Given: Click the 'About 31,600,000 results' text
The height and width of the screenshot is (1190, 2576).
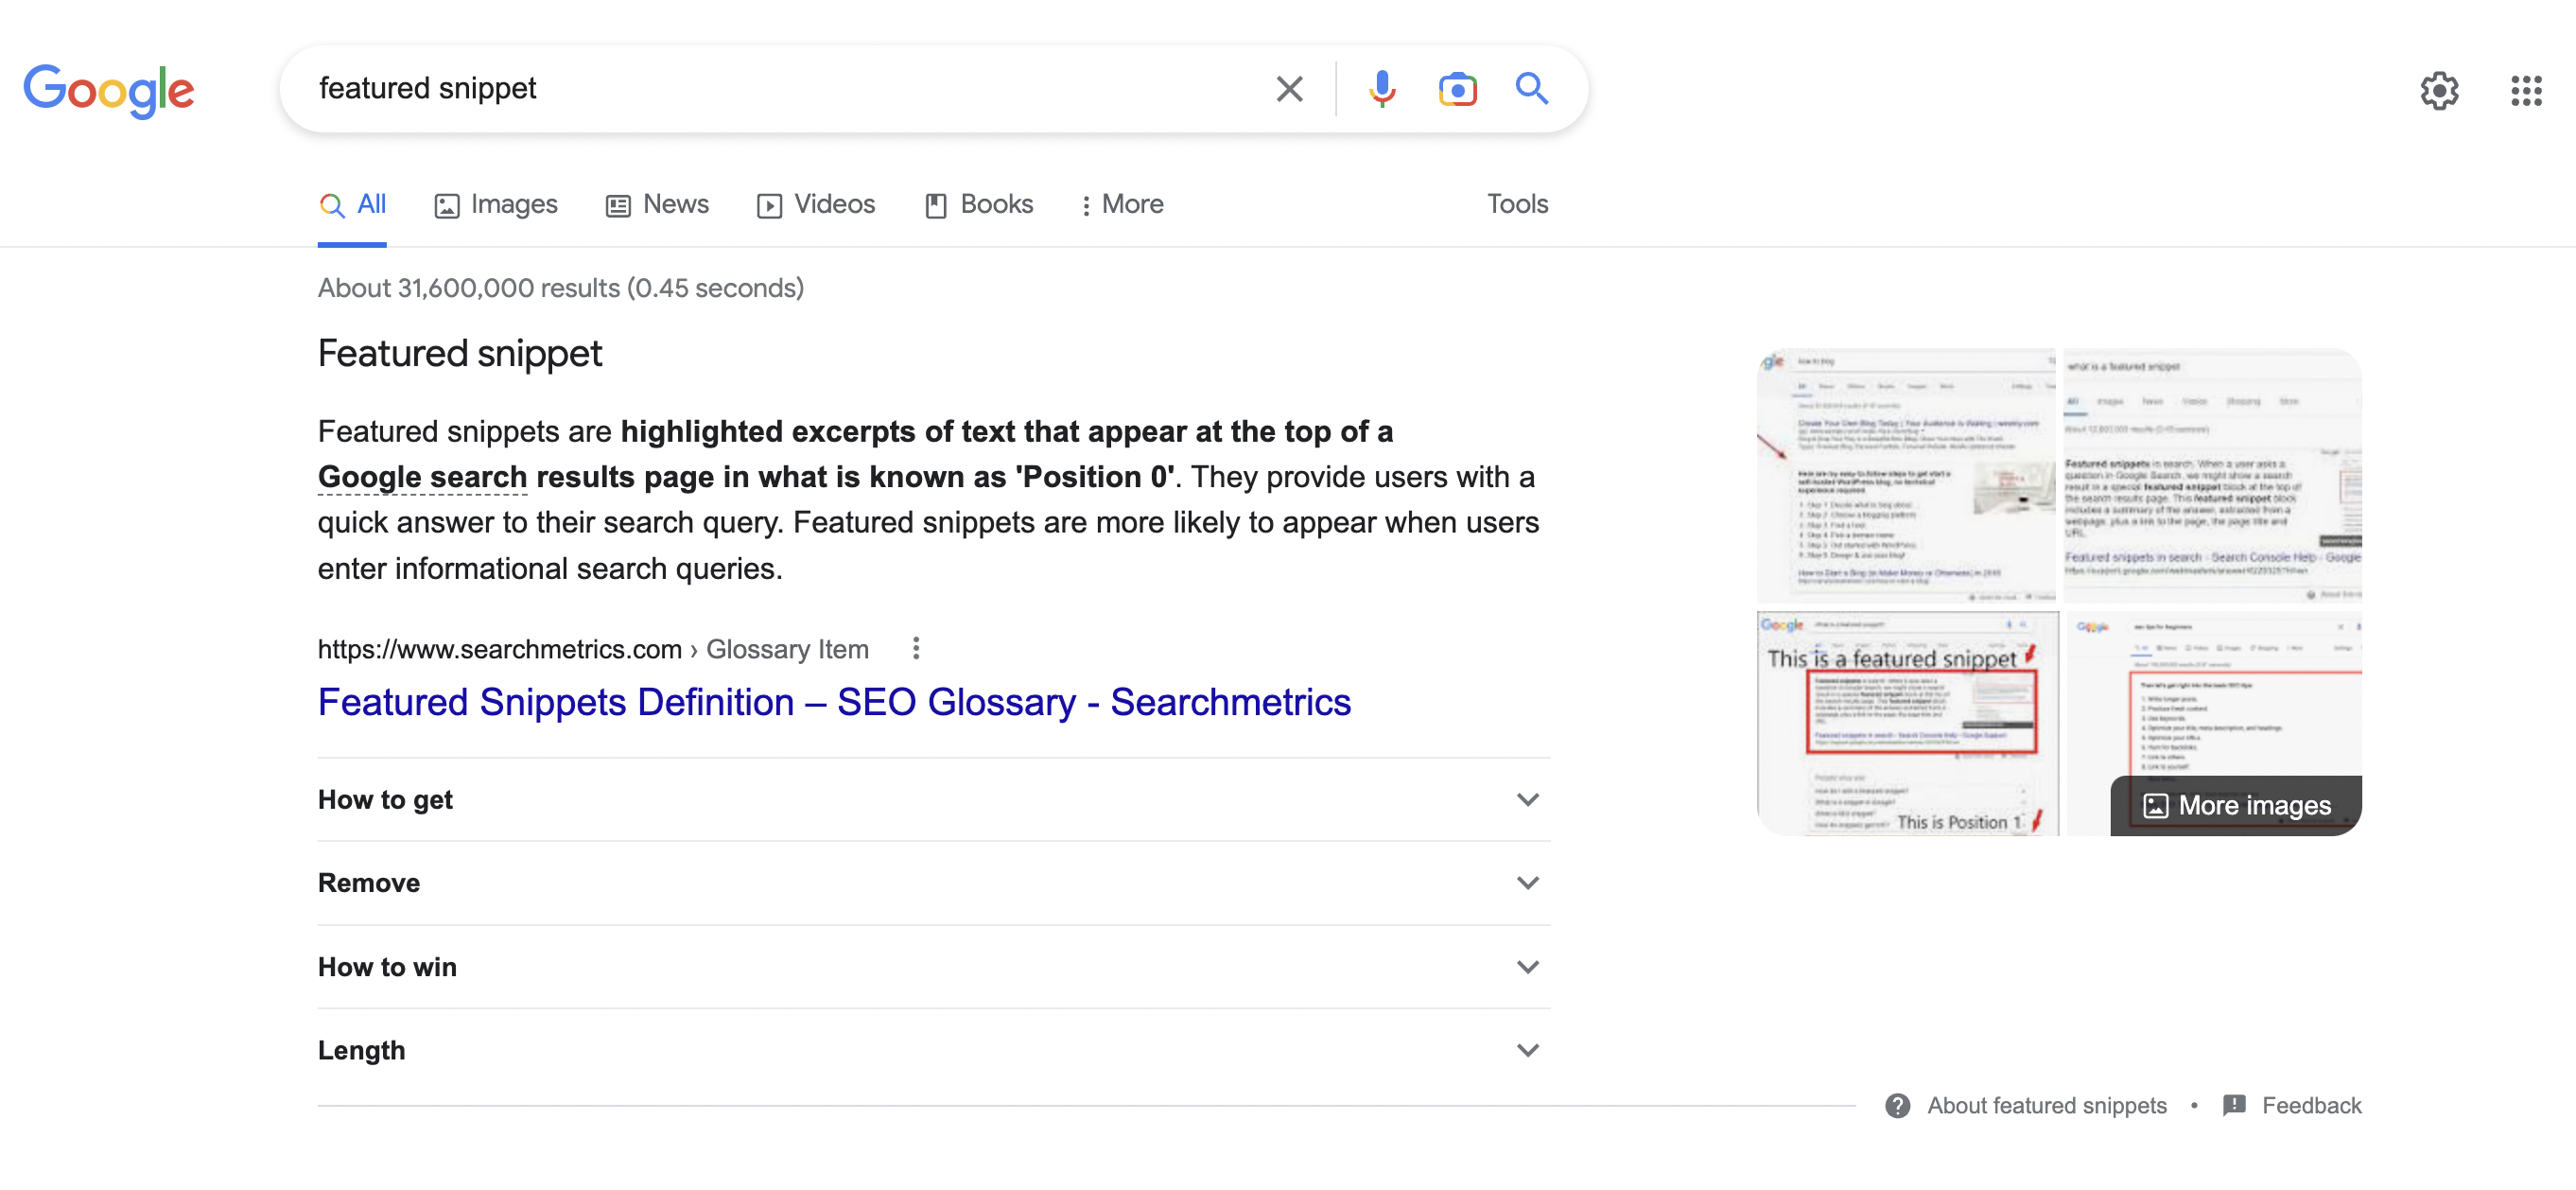Looking at the screenshot, I should click(560, 288).
